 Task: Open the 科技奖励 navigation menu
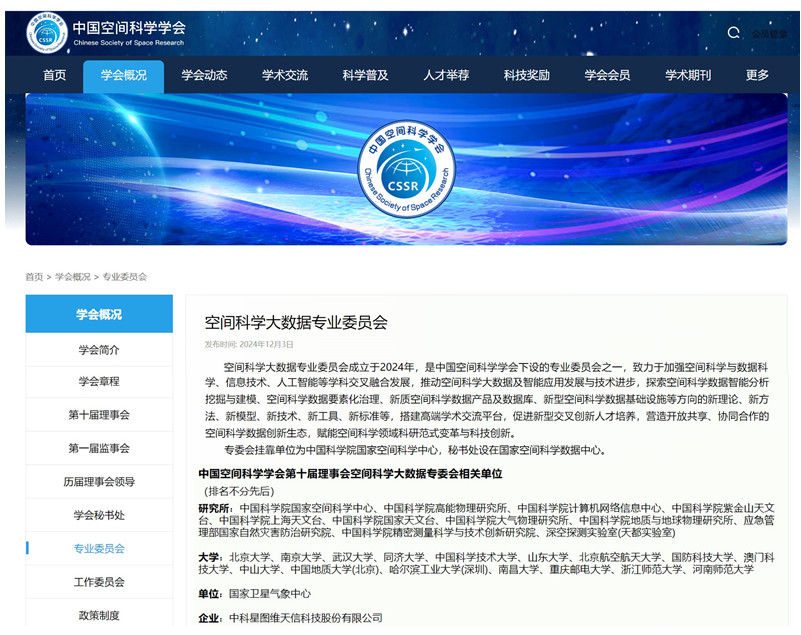coord(527,75)
